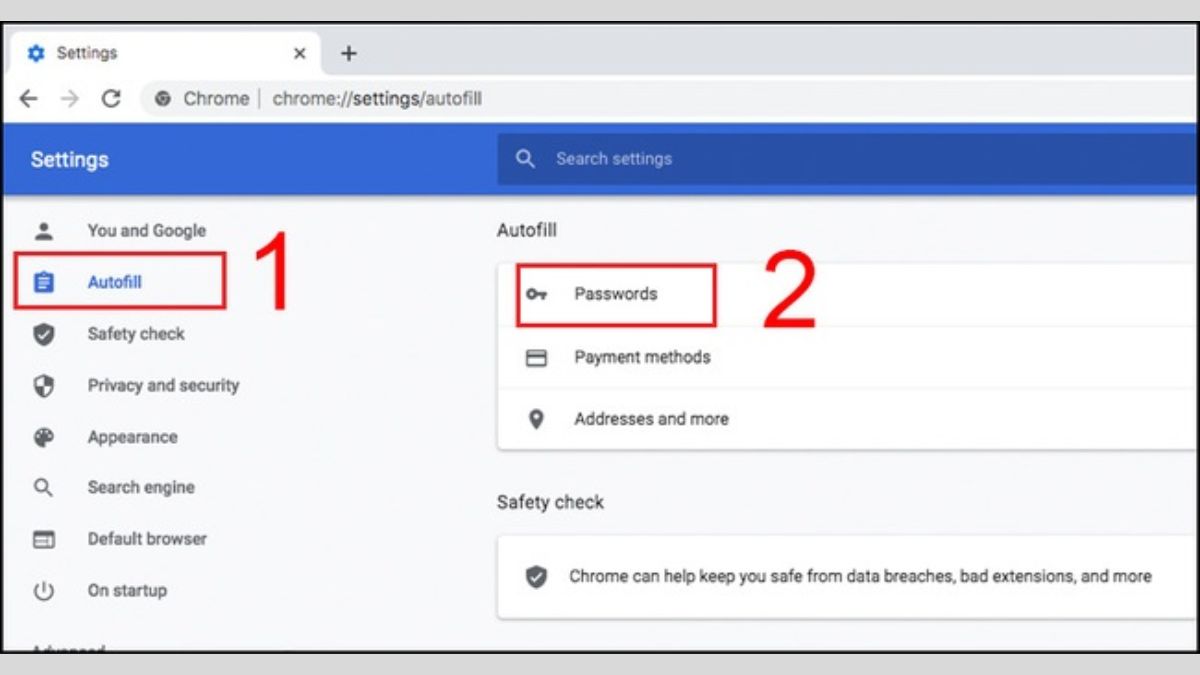Screen dimensions: 1200x675
Task: Go to Privacy and security settings
Action: 163,386
